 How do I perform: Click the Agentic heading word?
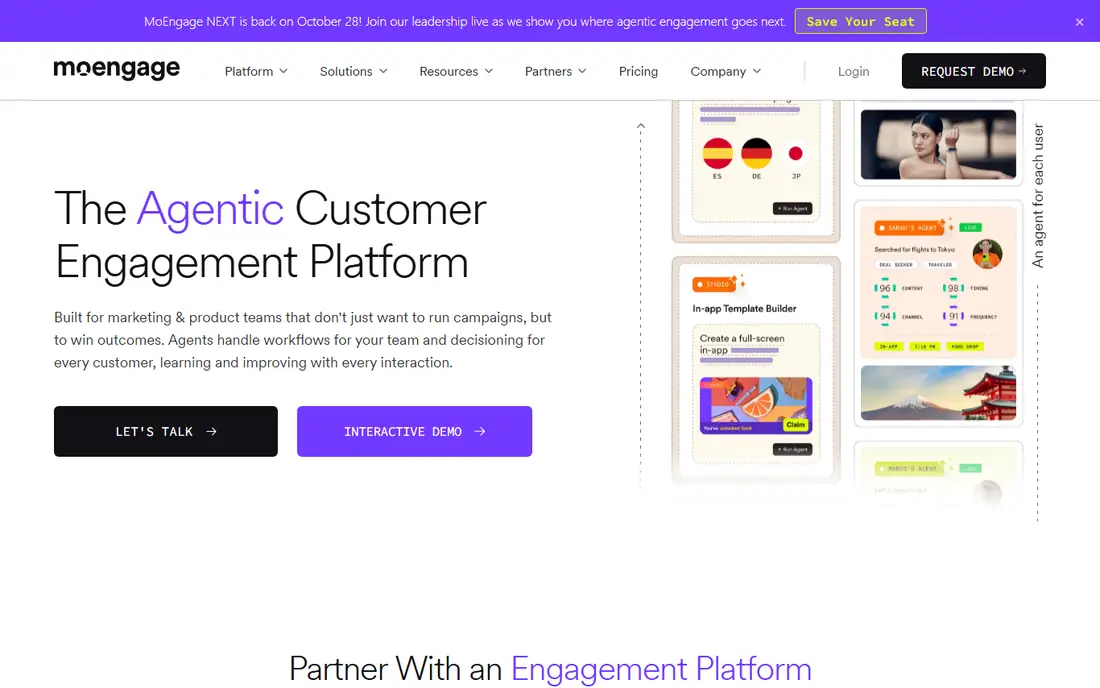210,209
